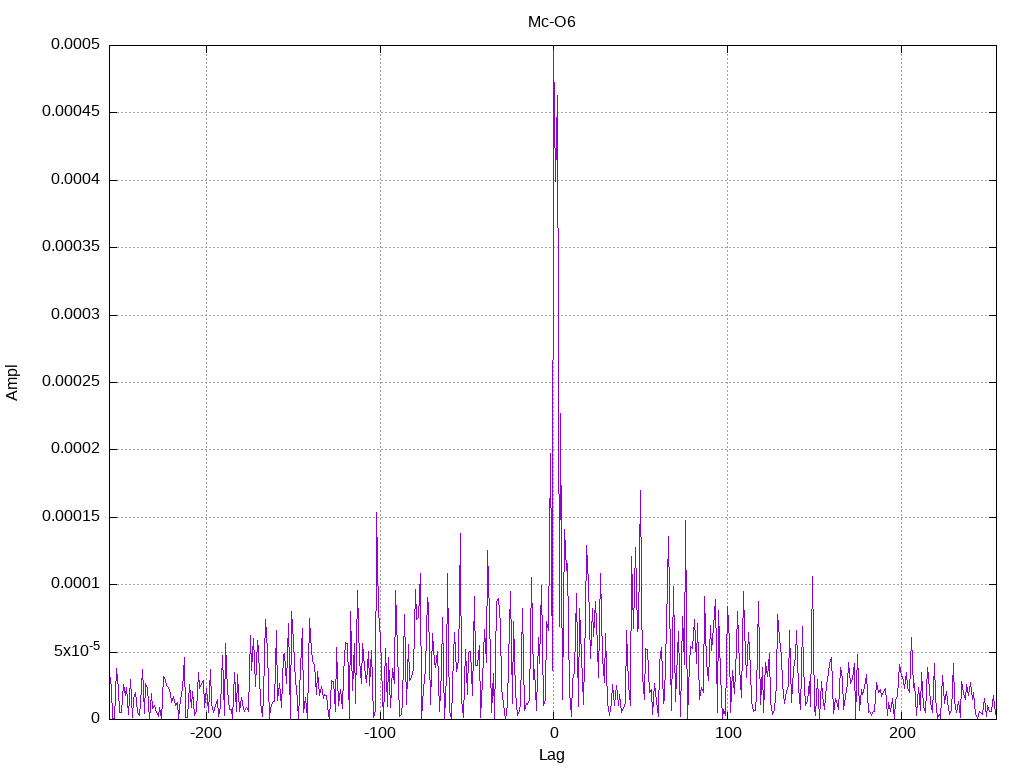Click the x-axis tick label -200
1024x768 pixels.
pyautogui.click(x=206, y=733)
